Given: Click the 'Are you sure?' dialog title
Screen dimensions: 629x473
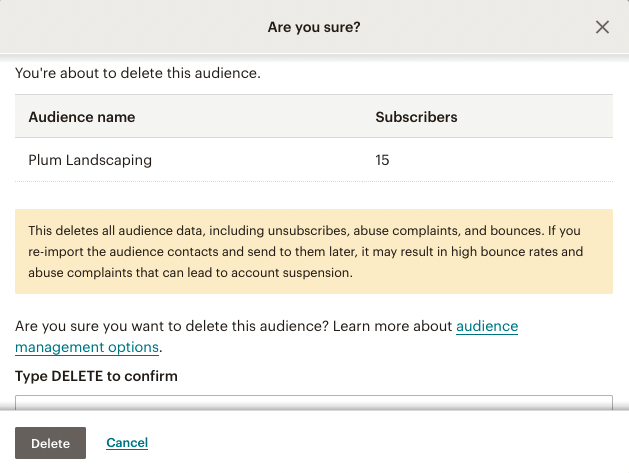Looking at the screenshot, I should [x=313, y=28].
